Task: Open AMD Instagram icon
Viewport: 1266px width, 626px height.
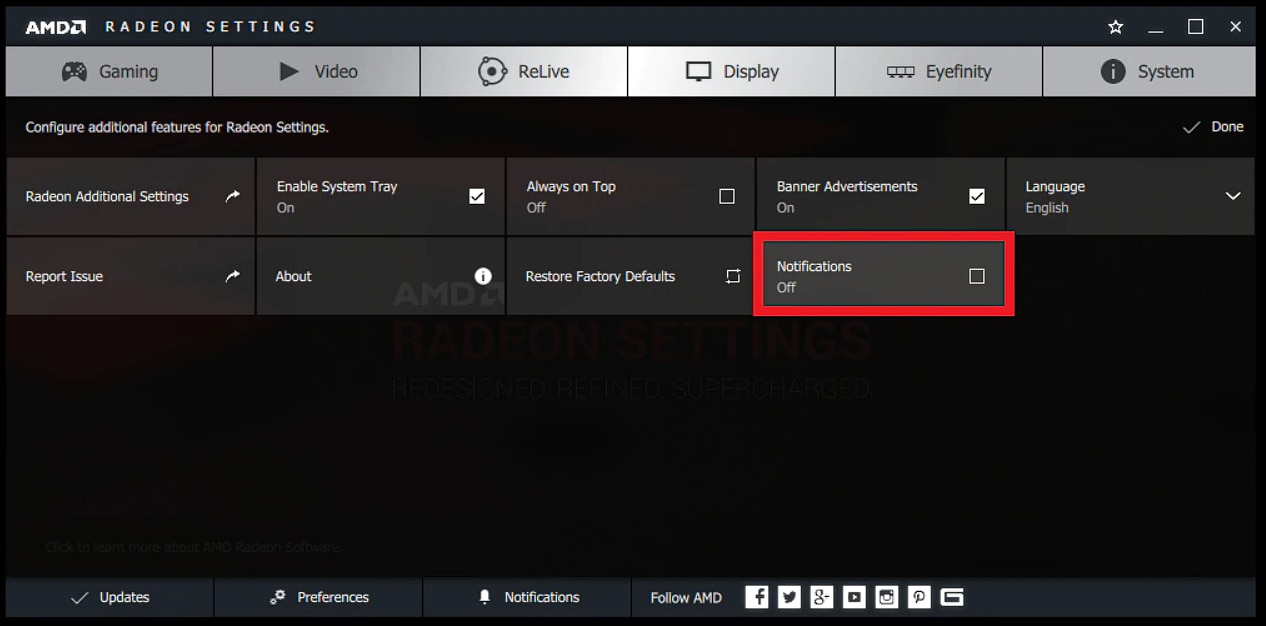Action: coord(887,597)
